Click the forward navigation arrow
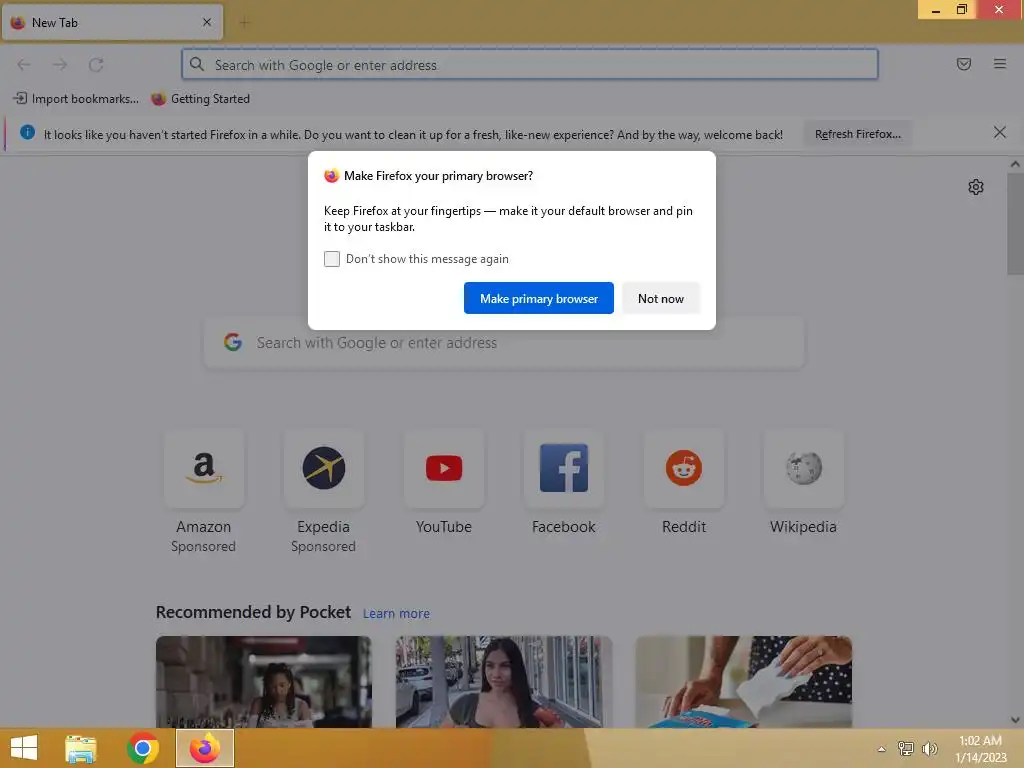Image resolution: width=1024 pixels, height=768 pixels. click(60, 65)
